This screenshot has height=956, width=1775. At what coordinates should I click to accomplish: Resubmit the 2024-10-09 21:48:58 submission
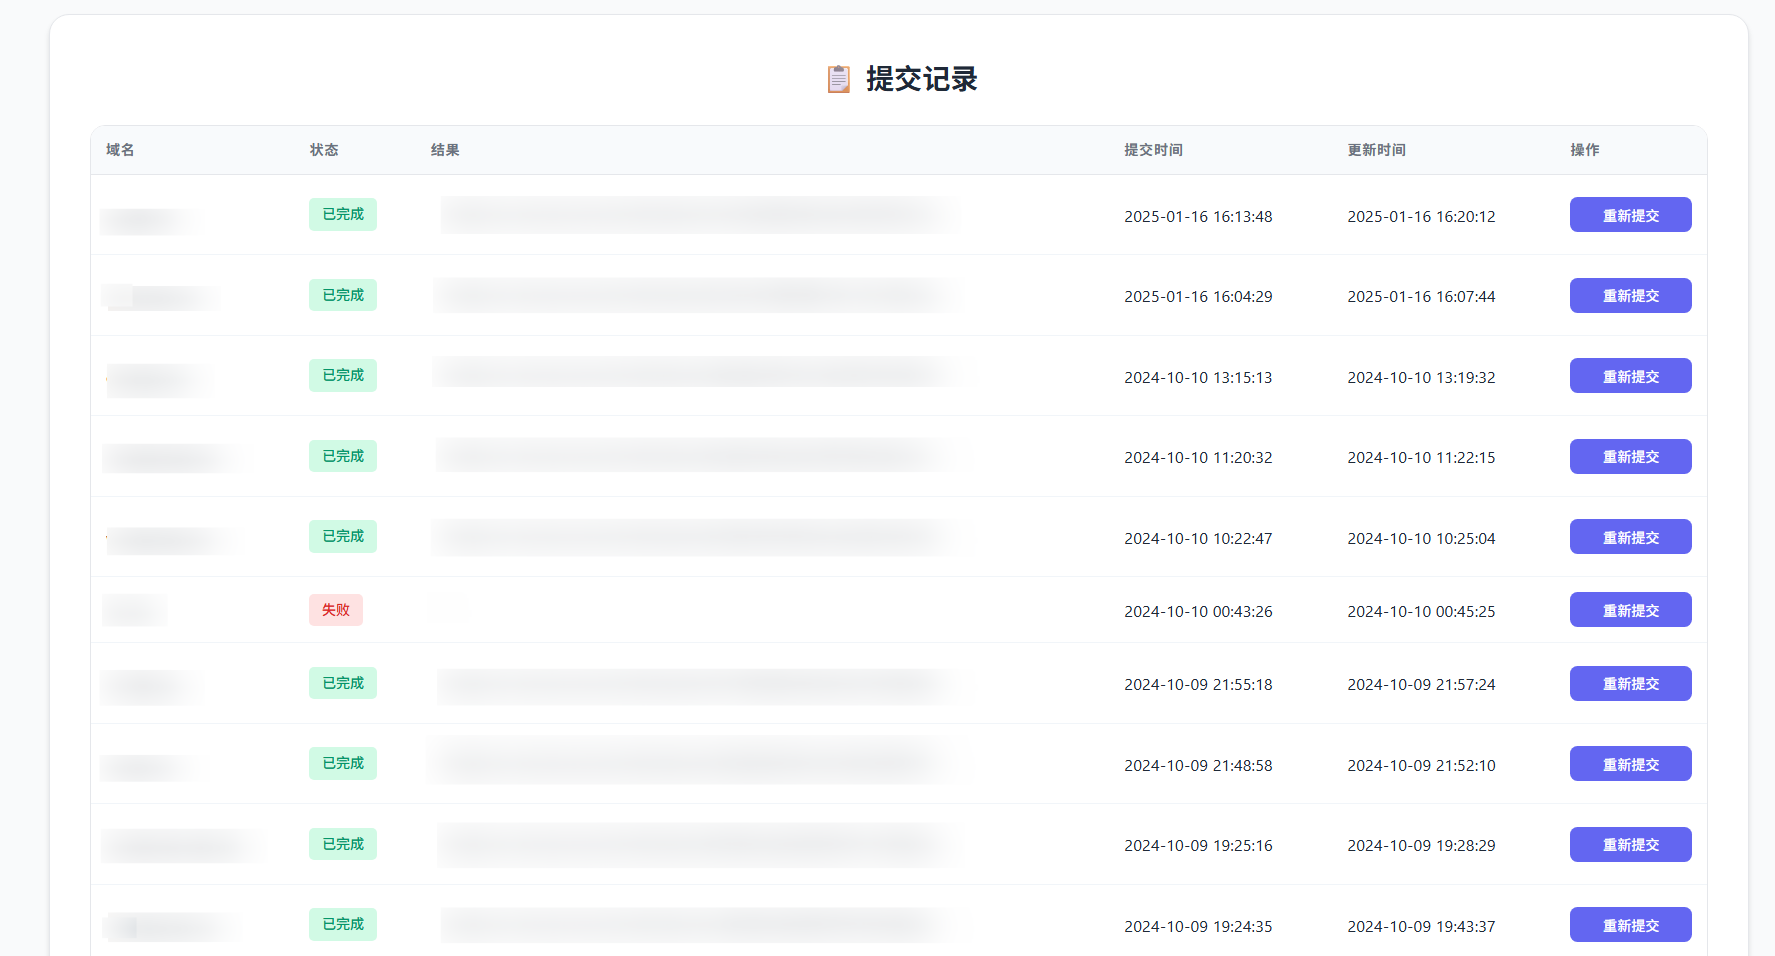tap(1630, 764)
